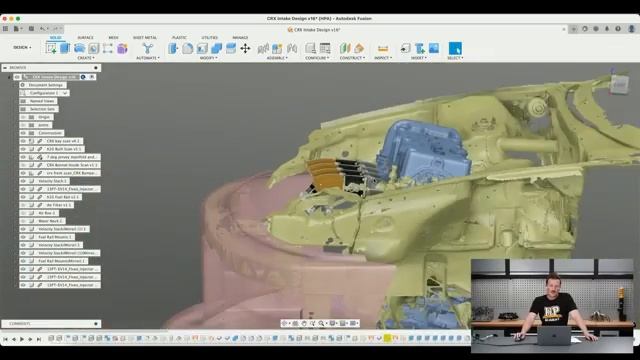Viewport: 640px width, 360px height.
Task: Click the yellow highlighted timeline feature
Action: click(x=387, y=338)
